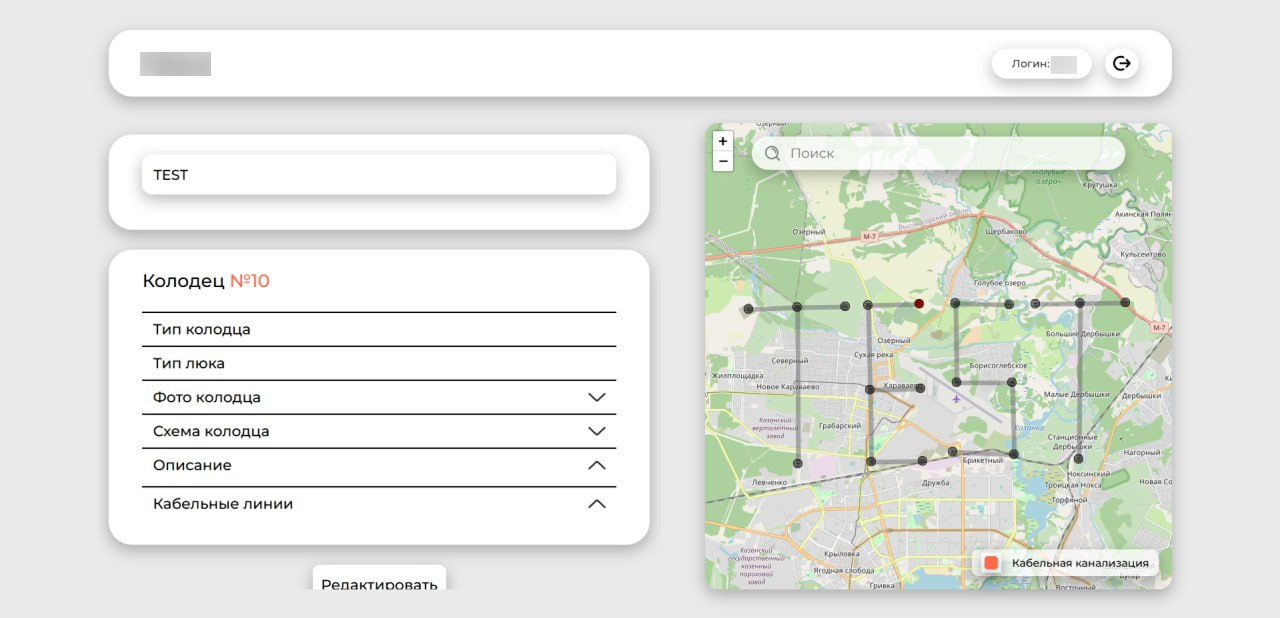Click the Кабельные линии row label
Image resolution: width=1280 pixels, height=618 pixels.
(x=223, y=504)
